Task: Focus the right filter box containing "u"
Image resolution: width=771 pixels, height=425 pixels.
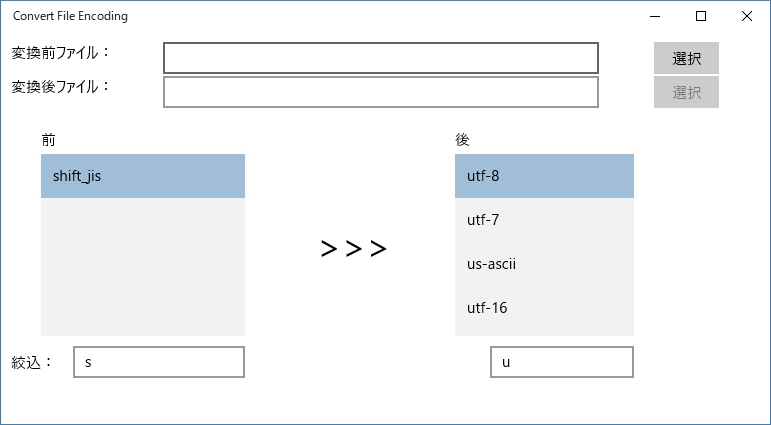Action: point(562,362)
